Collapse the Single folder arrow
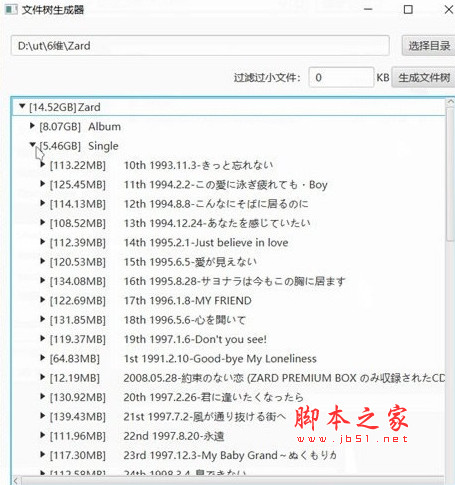This screenshot has height=485, width=455. [32, 144]
